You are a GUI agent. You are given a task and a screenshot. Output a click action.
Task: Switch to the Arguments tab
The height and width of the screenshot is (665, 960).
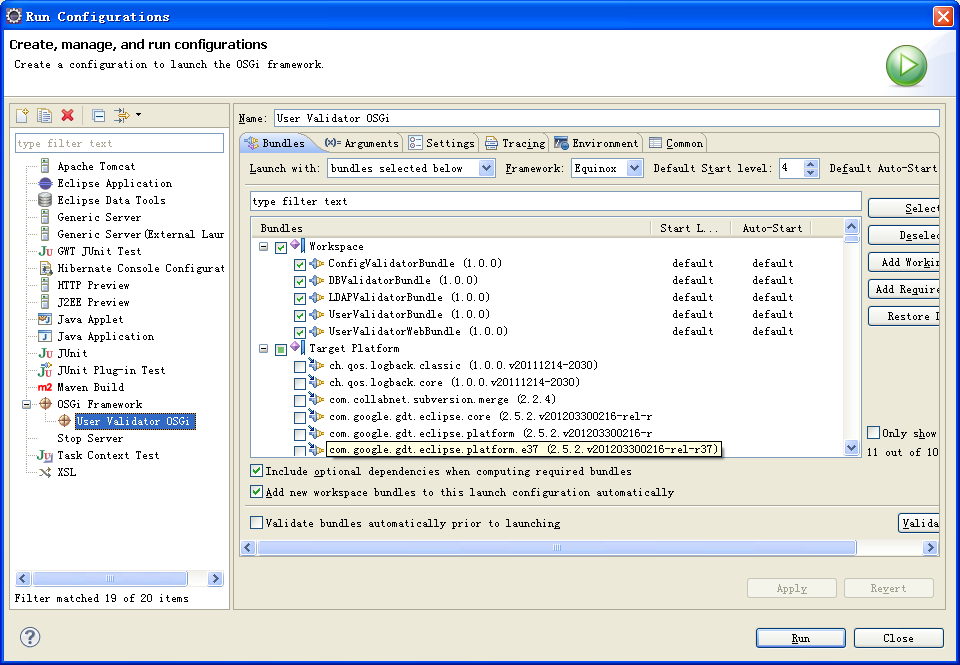[361, 143]
